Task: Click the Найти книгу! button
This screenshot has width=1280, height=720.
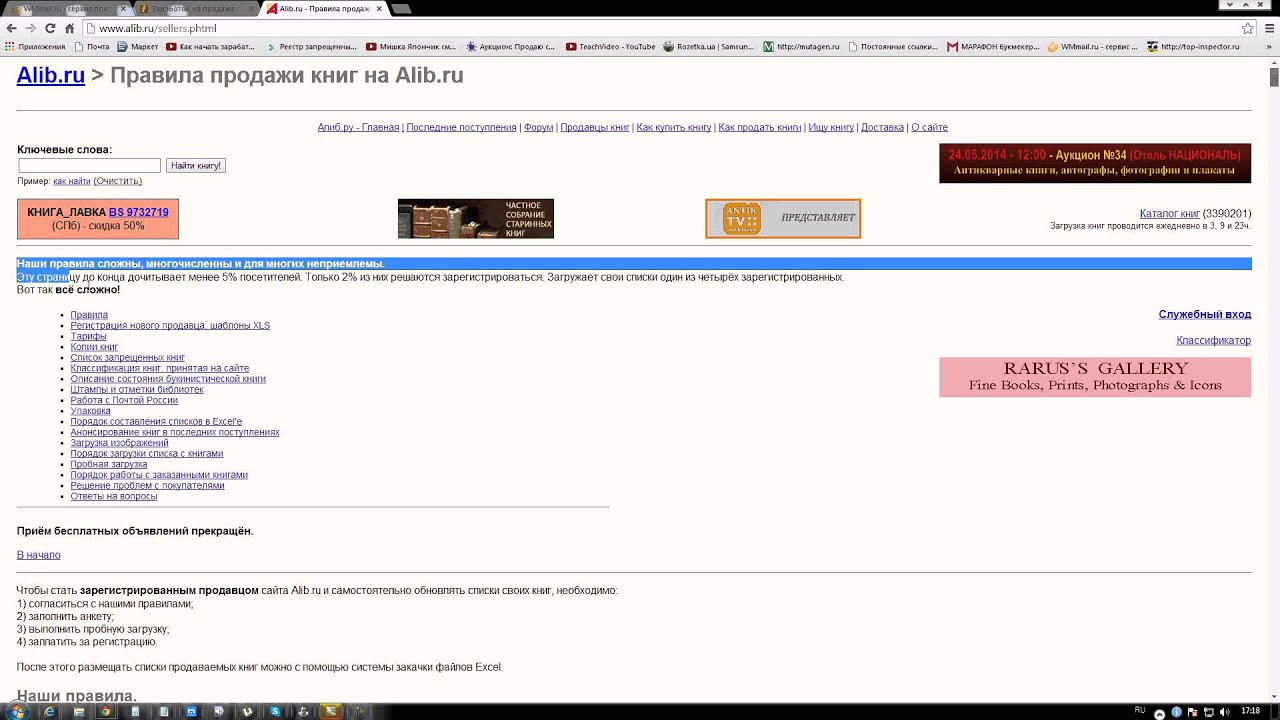Action: tap(196, 165)
